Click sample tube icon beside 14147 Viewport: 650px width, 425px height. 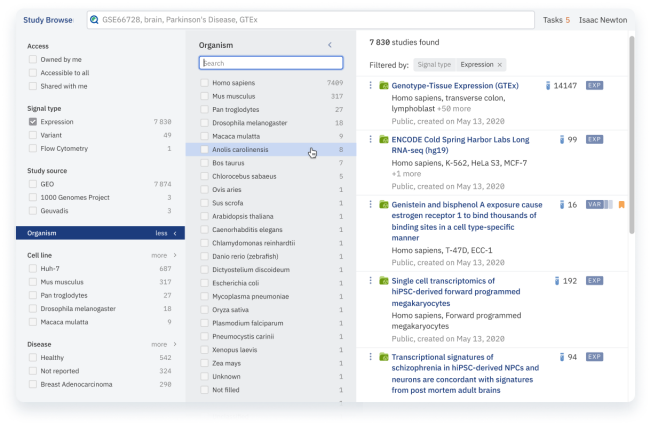tap(548, 86)
